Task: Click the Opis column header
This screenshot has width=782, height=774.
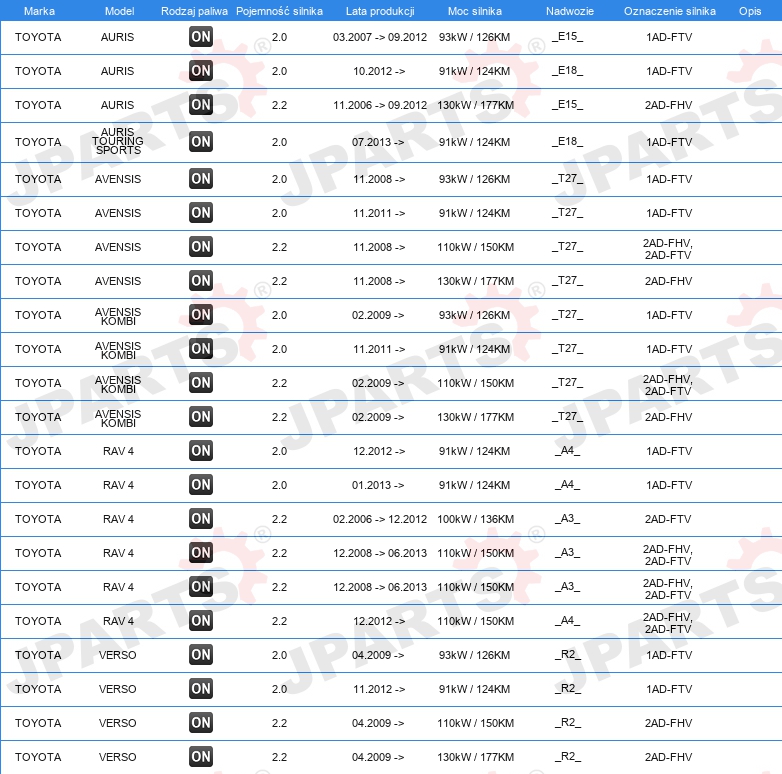Action: click(750, 11)
